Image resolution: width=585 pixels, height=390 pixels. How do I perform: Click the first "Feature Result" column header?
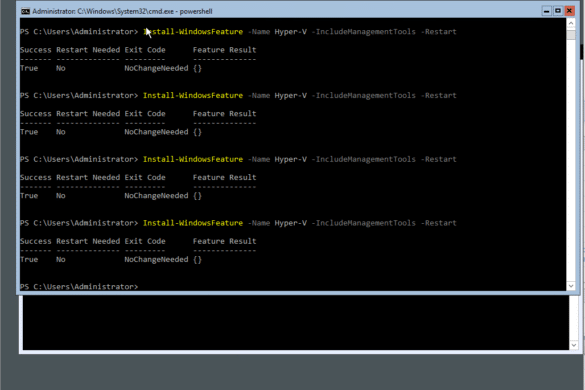[x=225, y=50]
